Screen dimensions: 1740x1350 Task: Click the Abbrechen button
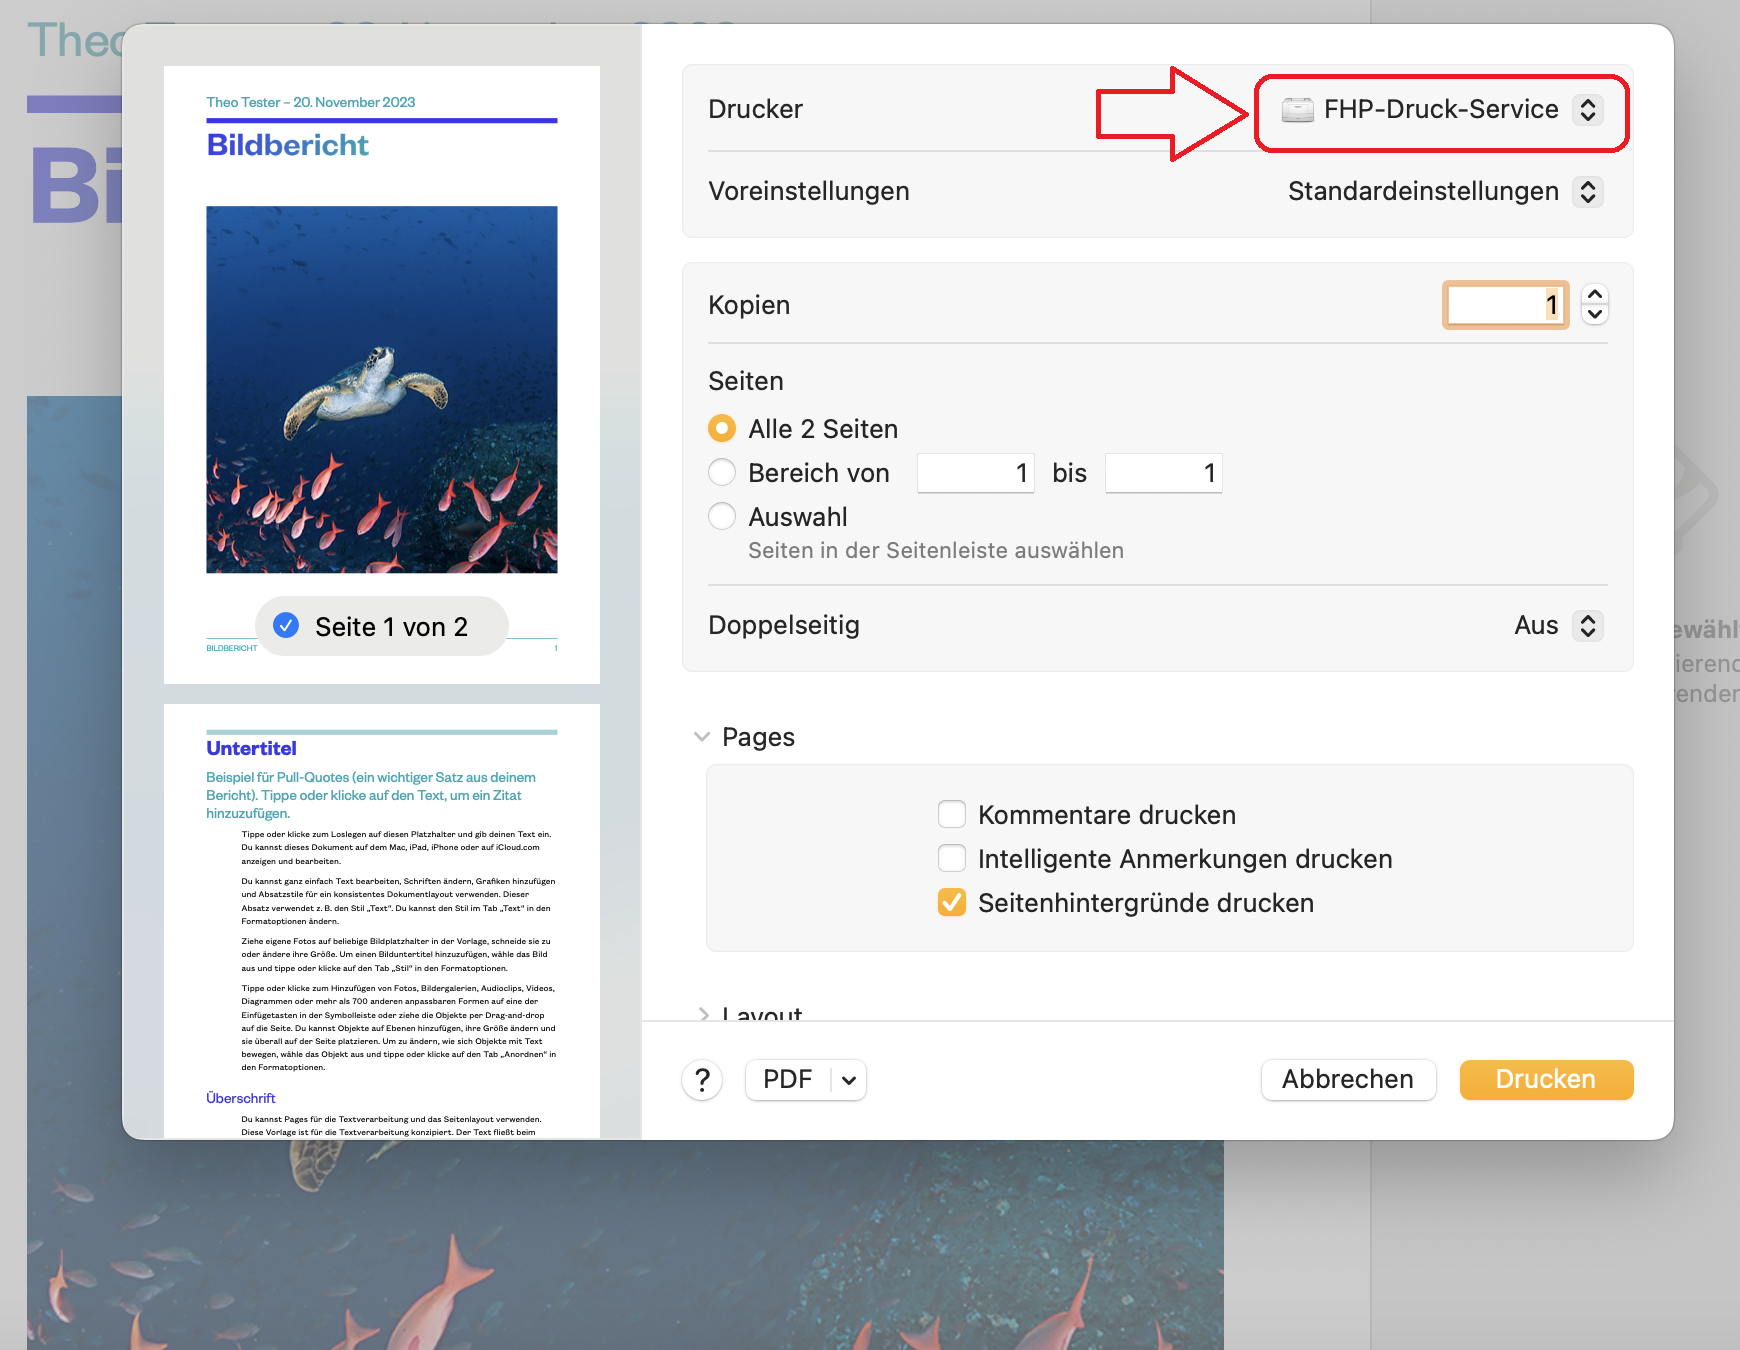click(x=1348, y=1080)
